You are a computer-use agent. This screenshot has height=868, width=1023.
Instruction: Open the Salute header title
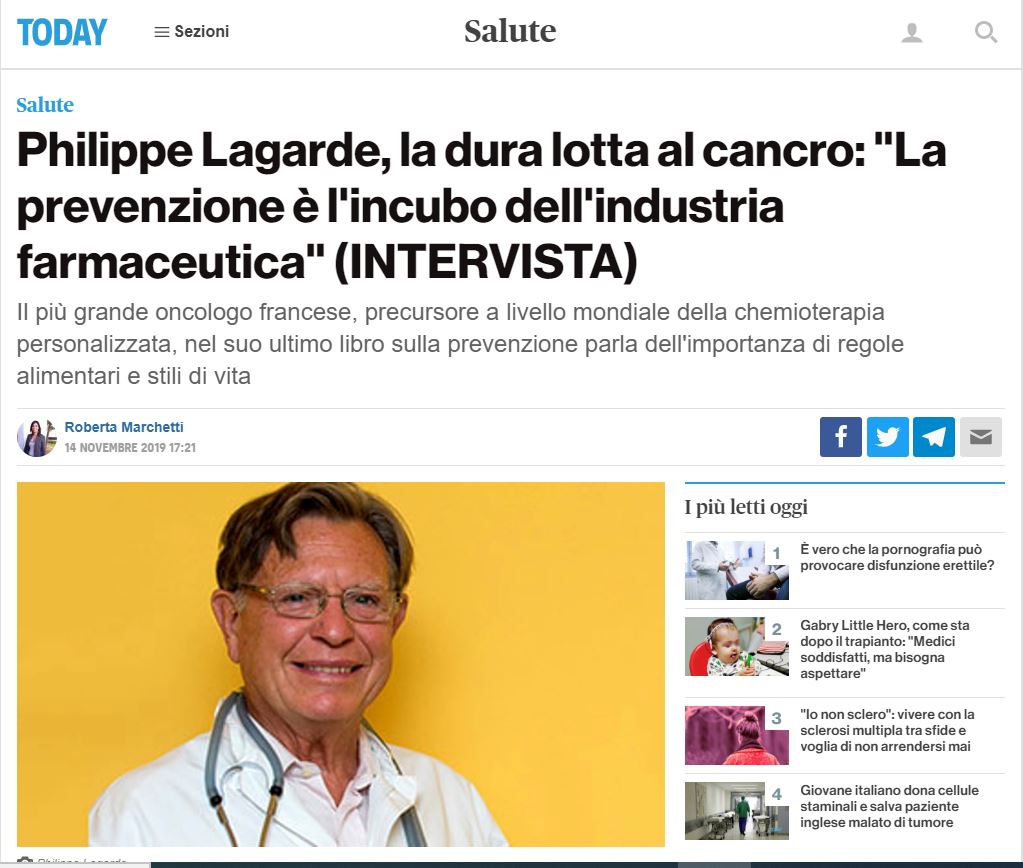[510, 31]
